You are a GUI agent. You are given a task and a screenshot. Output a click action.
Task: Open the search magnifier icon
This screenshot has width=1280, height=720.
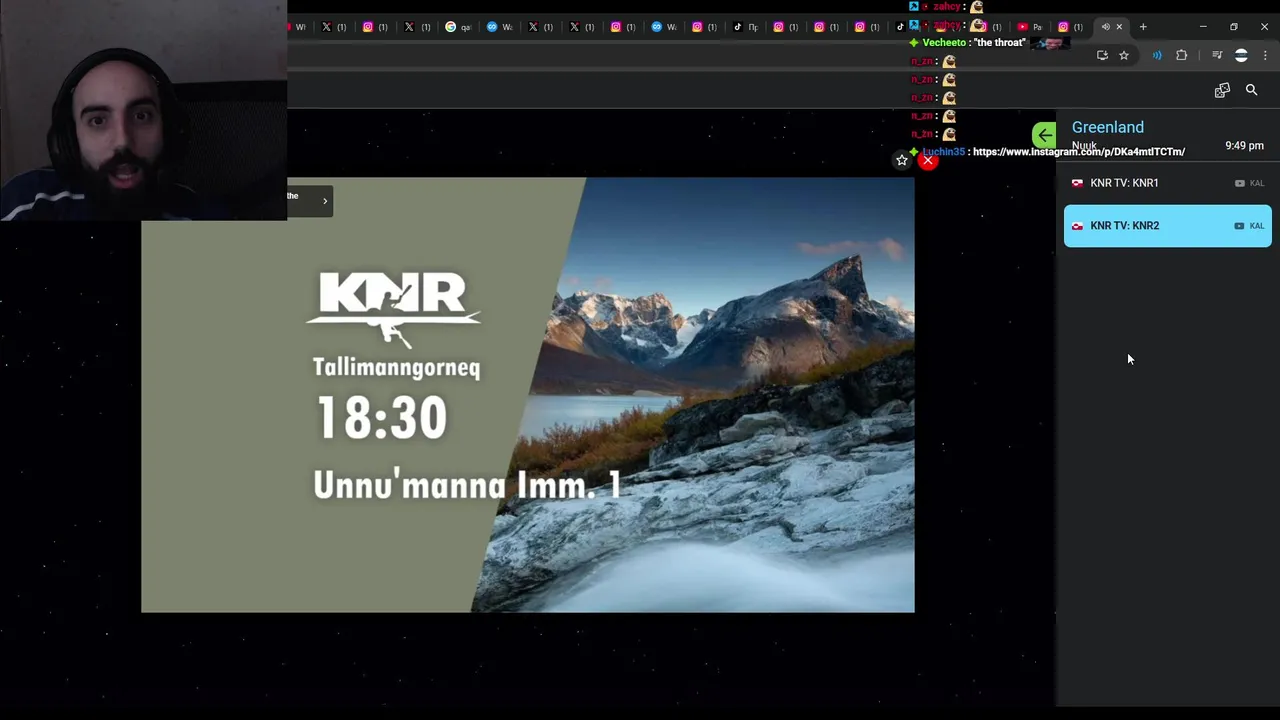click(1251, 90)
